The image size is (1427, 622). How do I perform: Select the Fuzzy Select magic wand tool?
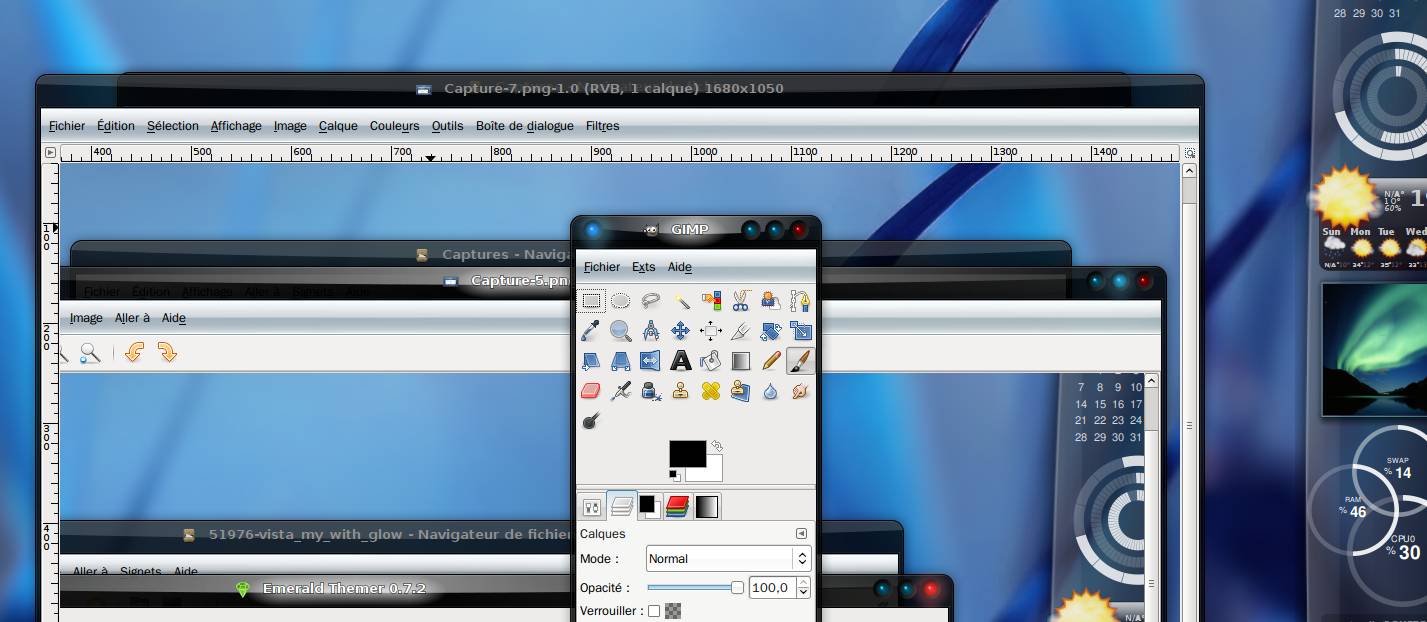(681, 300)
